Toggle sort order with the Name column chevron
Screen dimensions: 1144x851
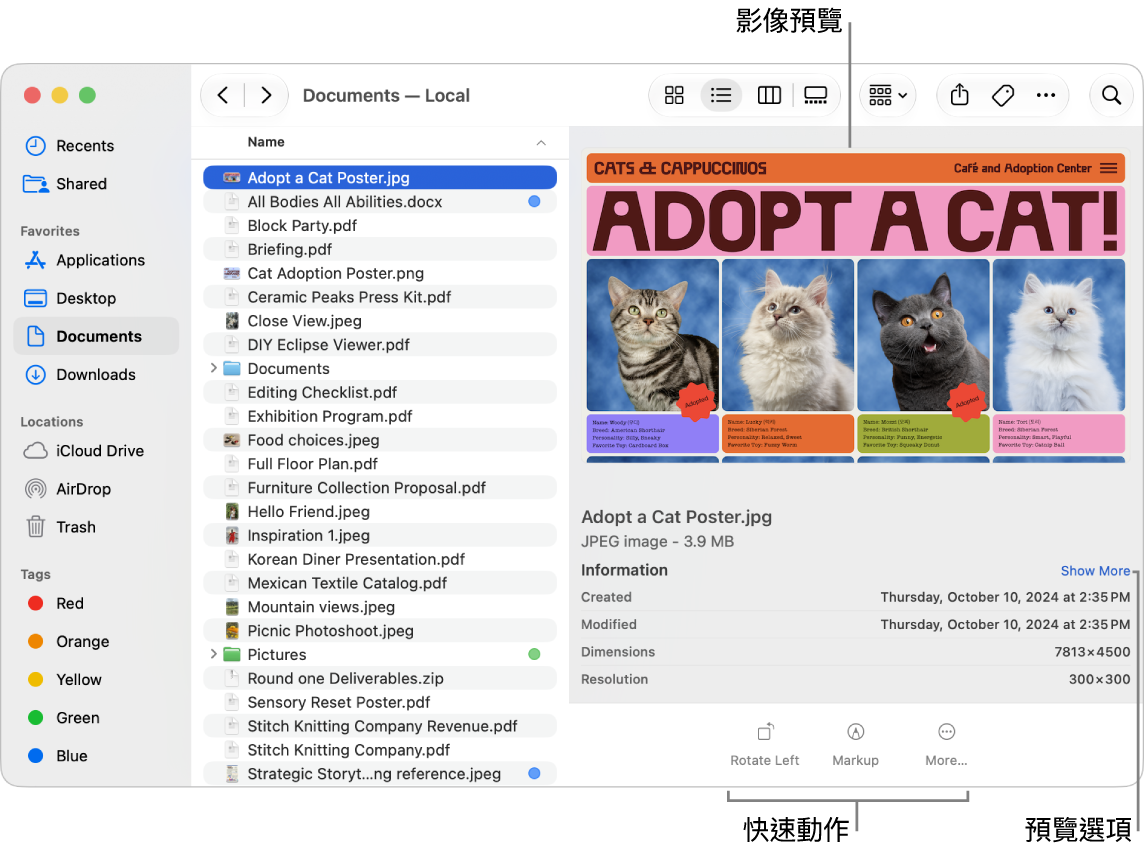point(541,142)
